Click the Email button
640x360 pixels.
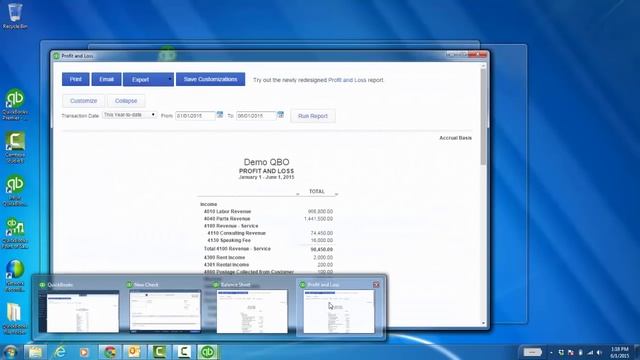(x=106, y=79)
